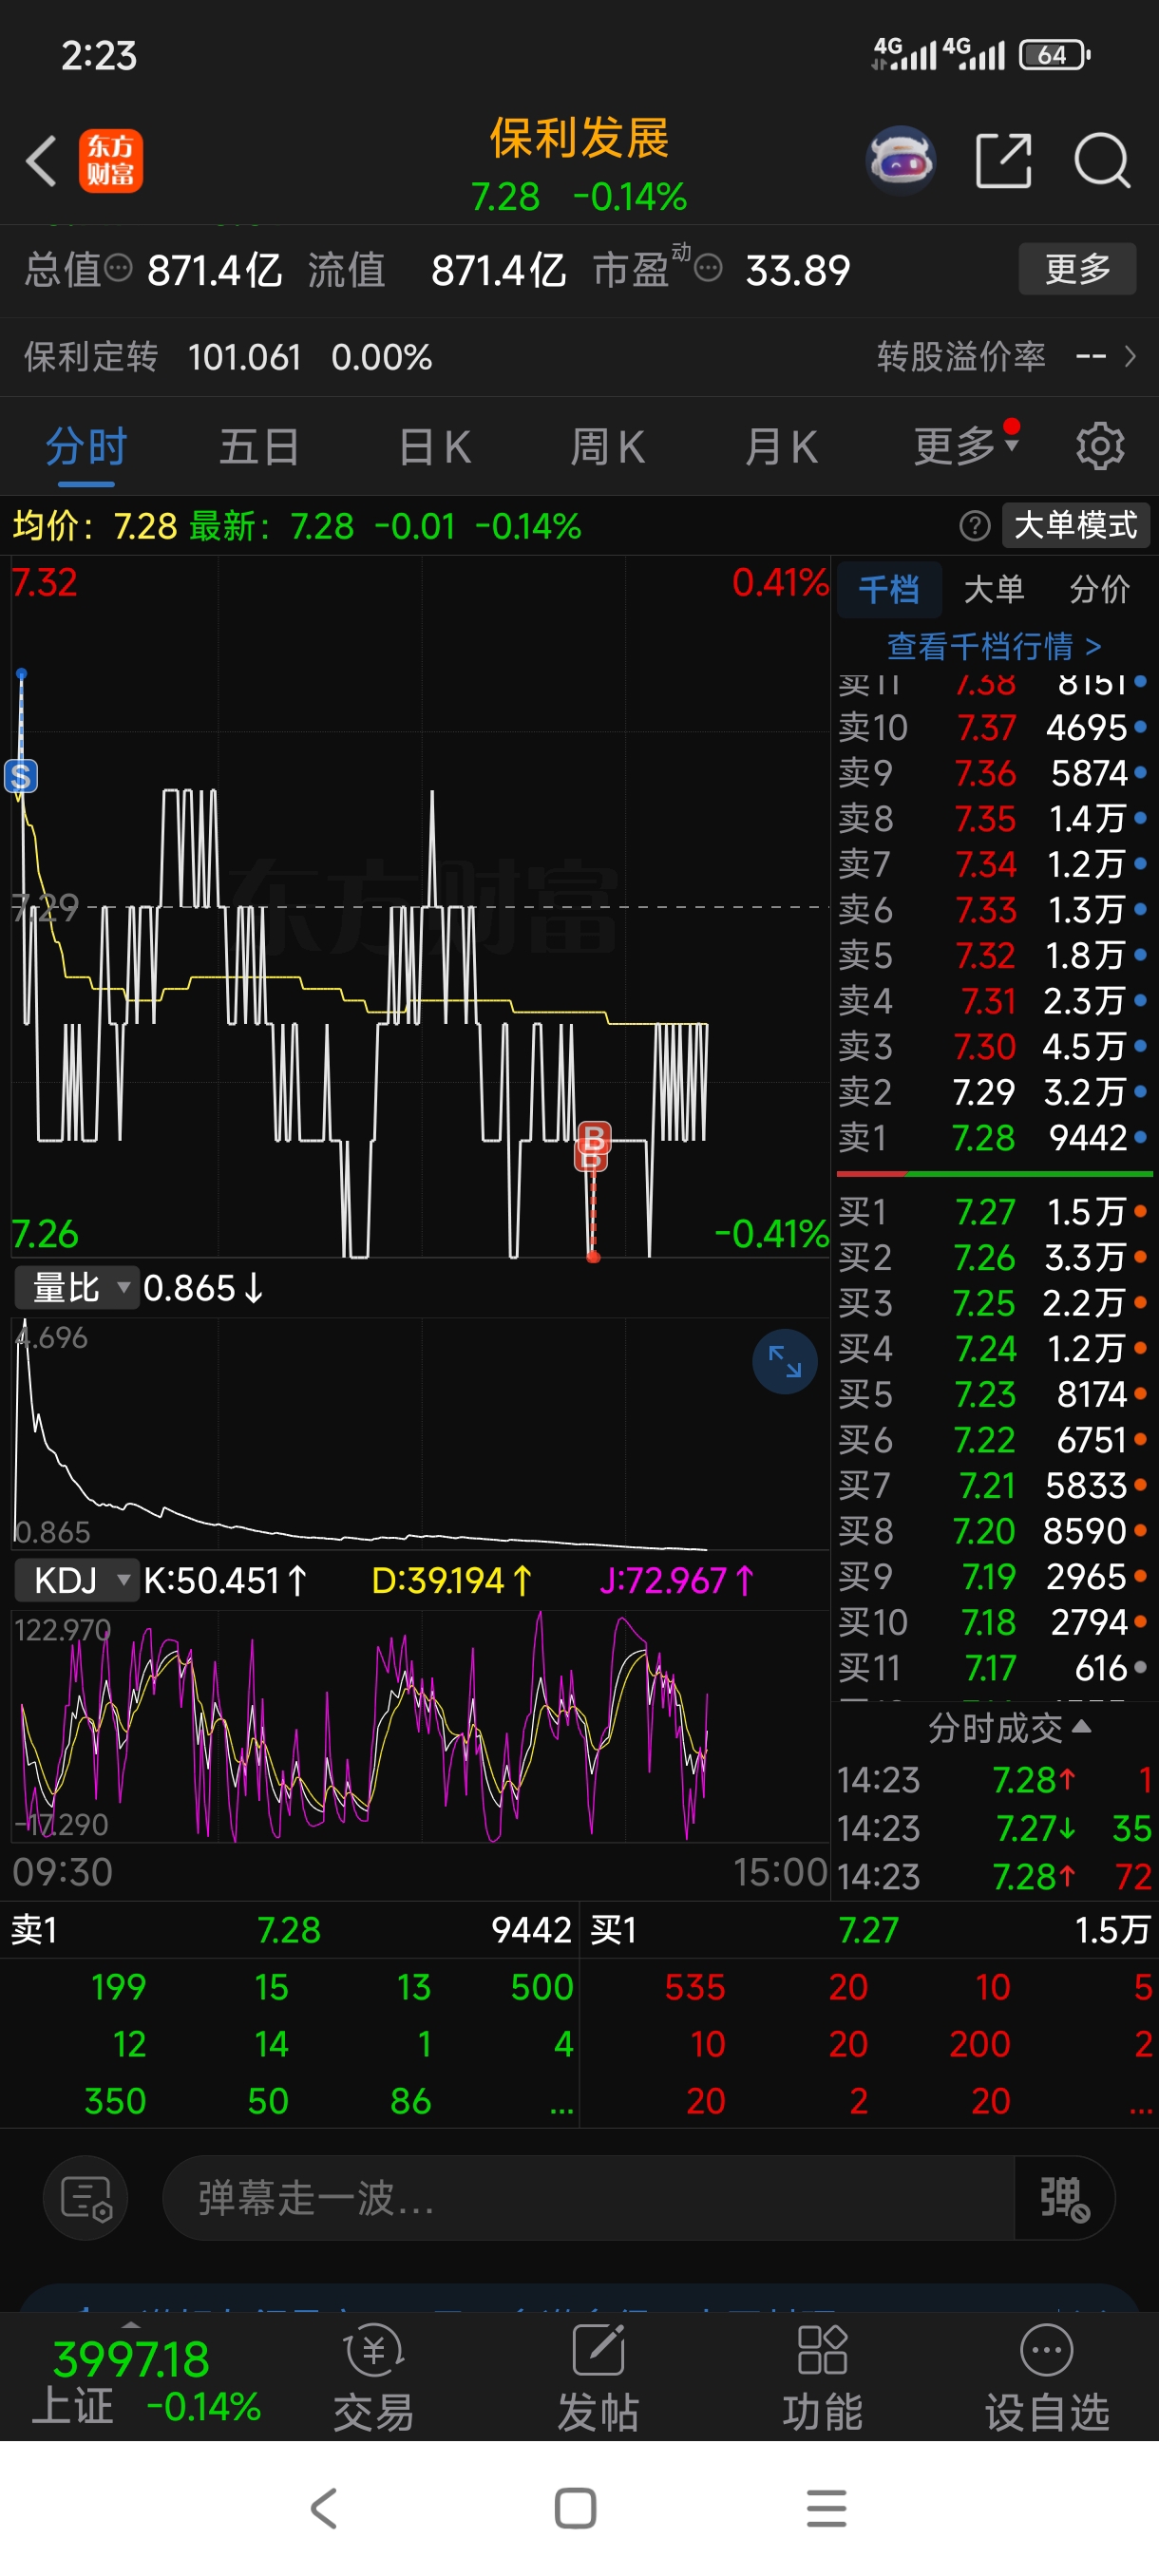1159x2576 pixels.
Task: Tap the S sell marker on the chart
Action: (x=21, y=776)
